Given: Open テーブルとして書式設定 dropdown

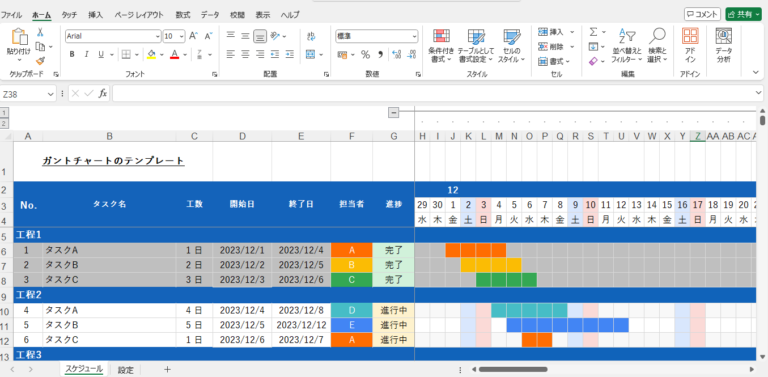Looking at the screenshot, I should click(x=476, y=46).
